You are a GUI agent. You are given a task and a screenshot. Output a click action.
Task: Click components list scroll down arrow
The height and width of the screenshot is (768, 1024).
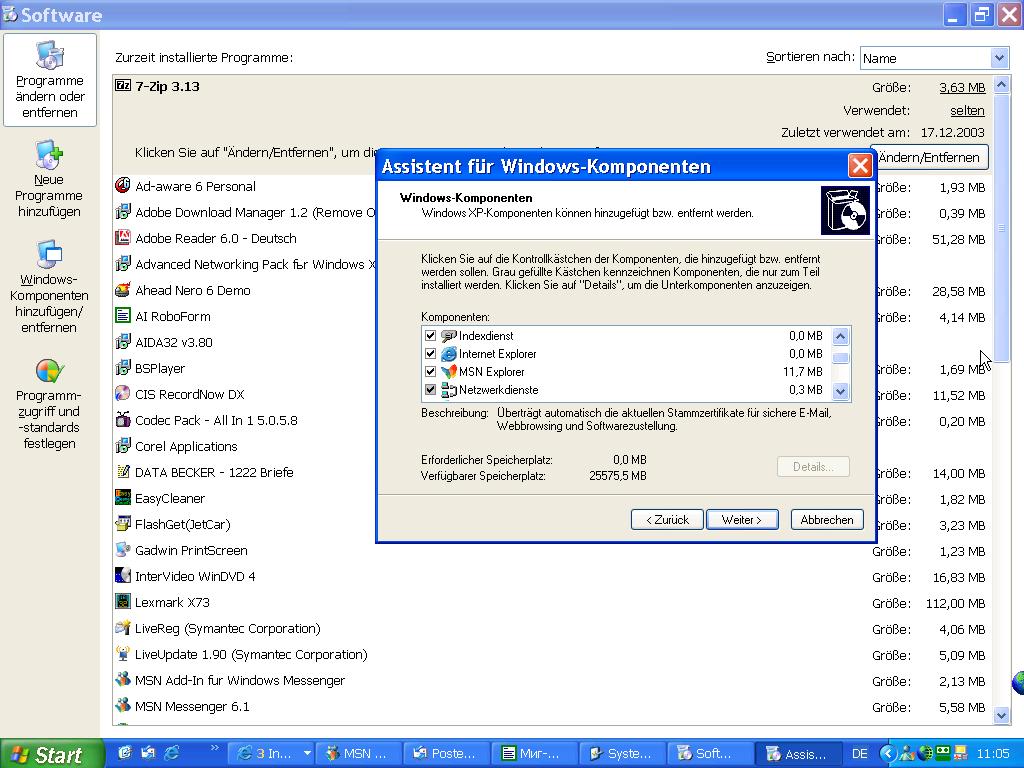[x=840, y=391]
